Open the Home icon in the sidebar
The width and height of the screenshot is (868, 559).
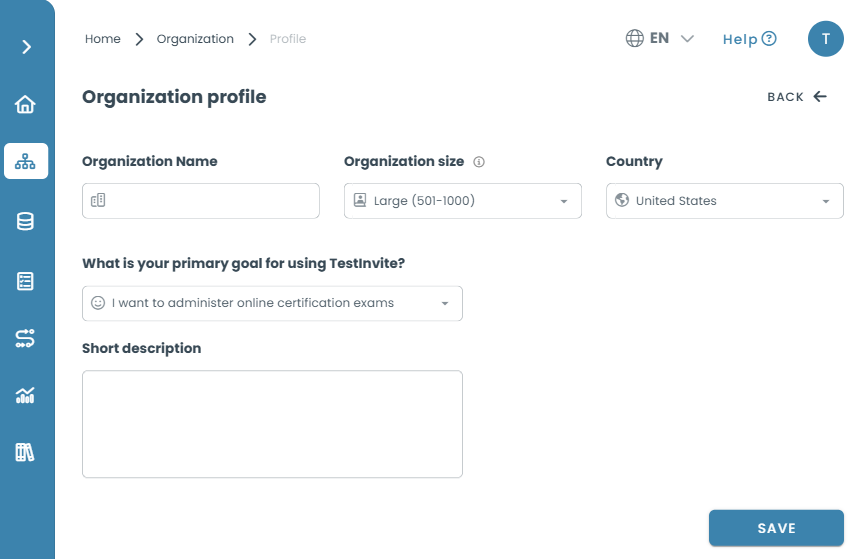click(25, 104)
